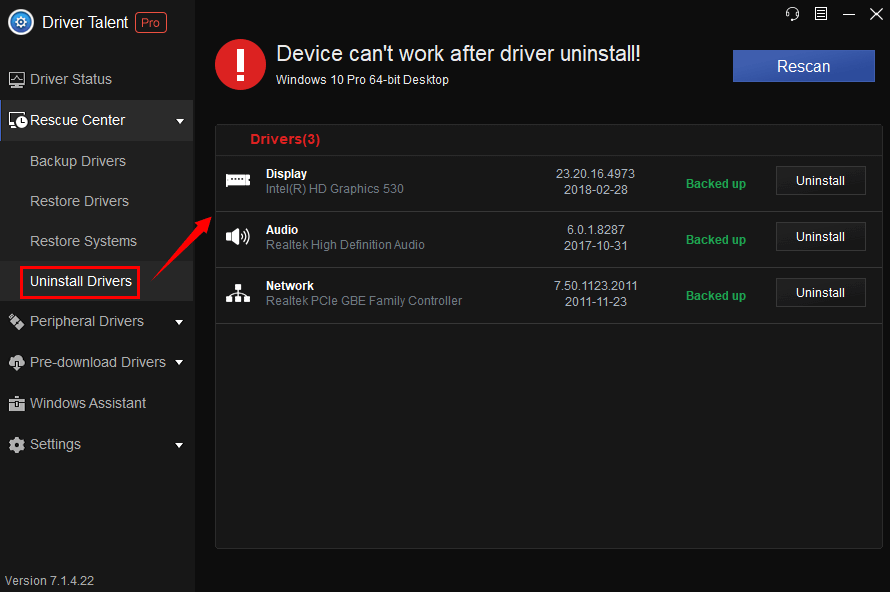Click Backed up status for Audio
The height and width of the screenshot is (592, 890).
716,240
